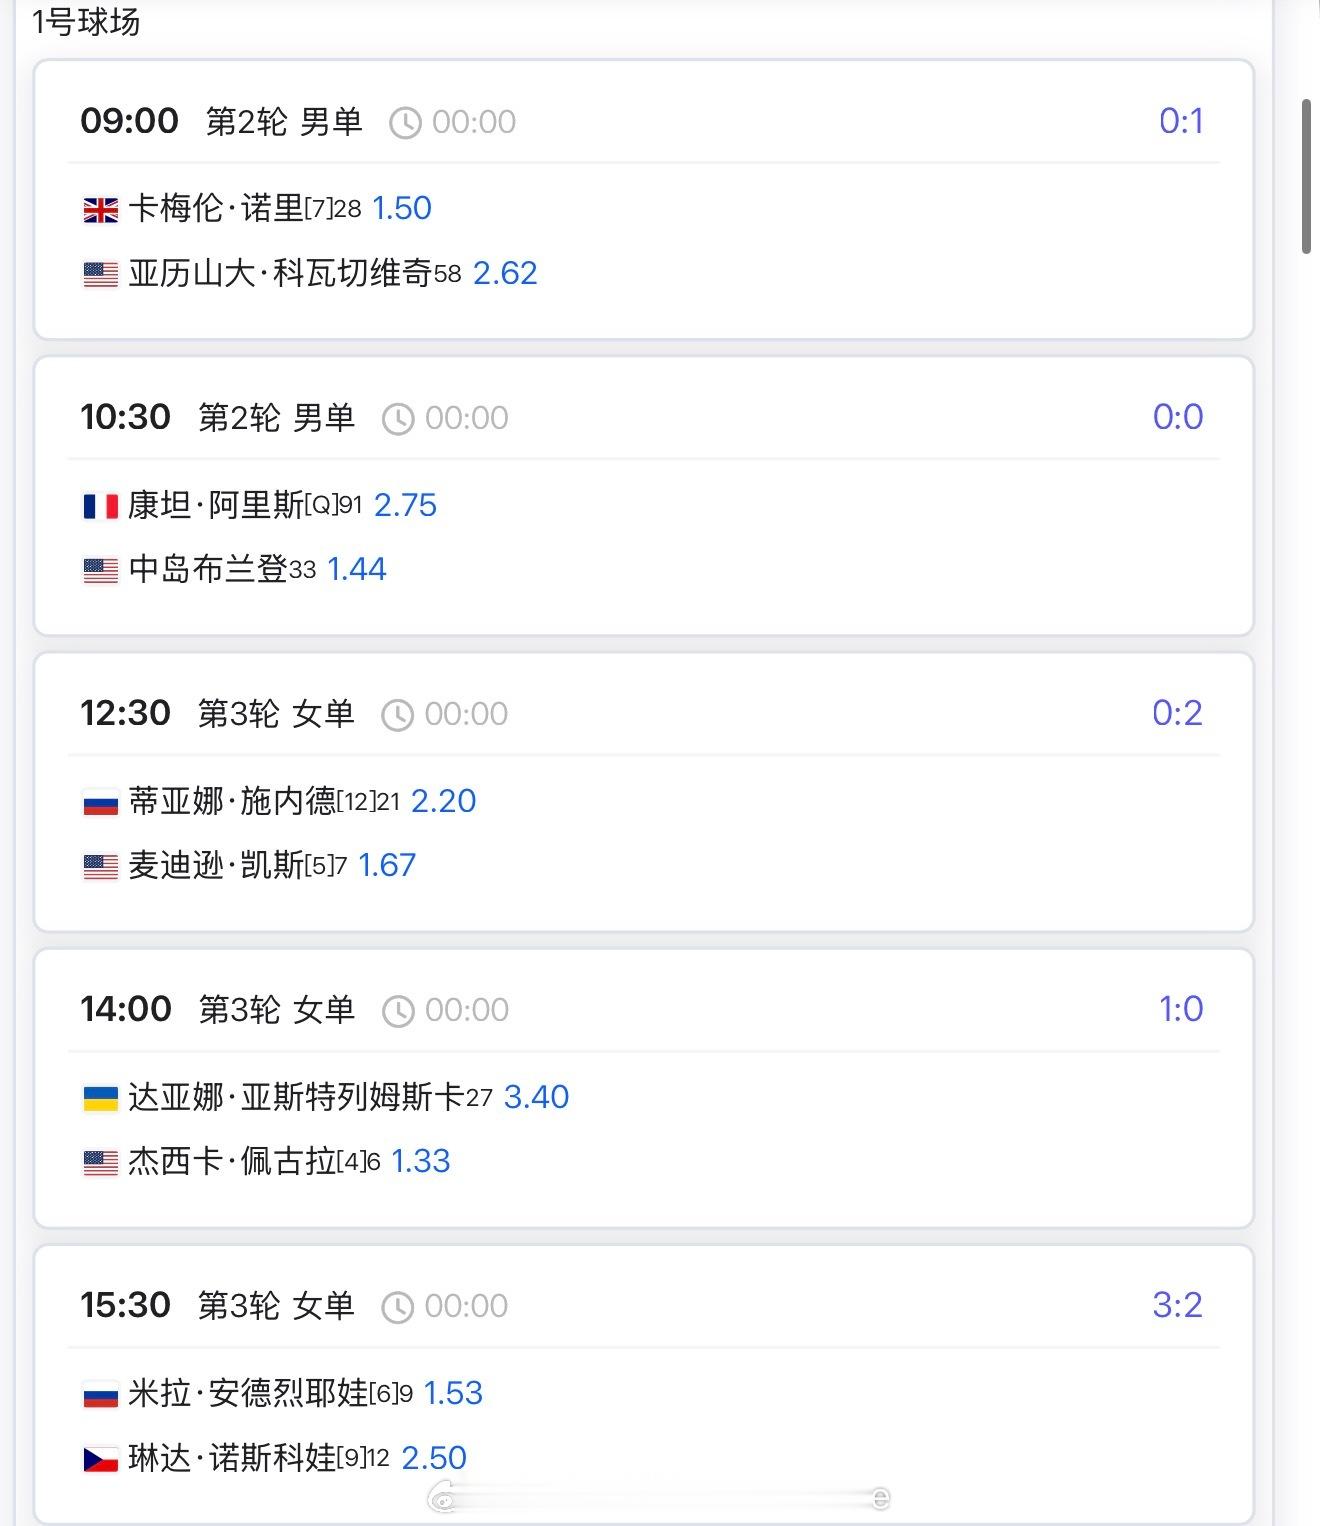Click the Czech flag beside 琳达·诺斯科娃
This screenshot has height=1526, width=1320.
(100, 1459)
